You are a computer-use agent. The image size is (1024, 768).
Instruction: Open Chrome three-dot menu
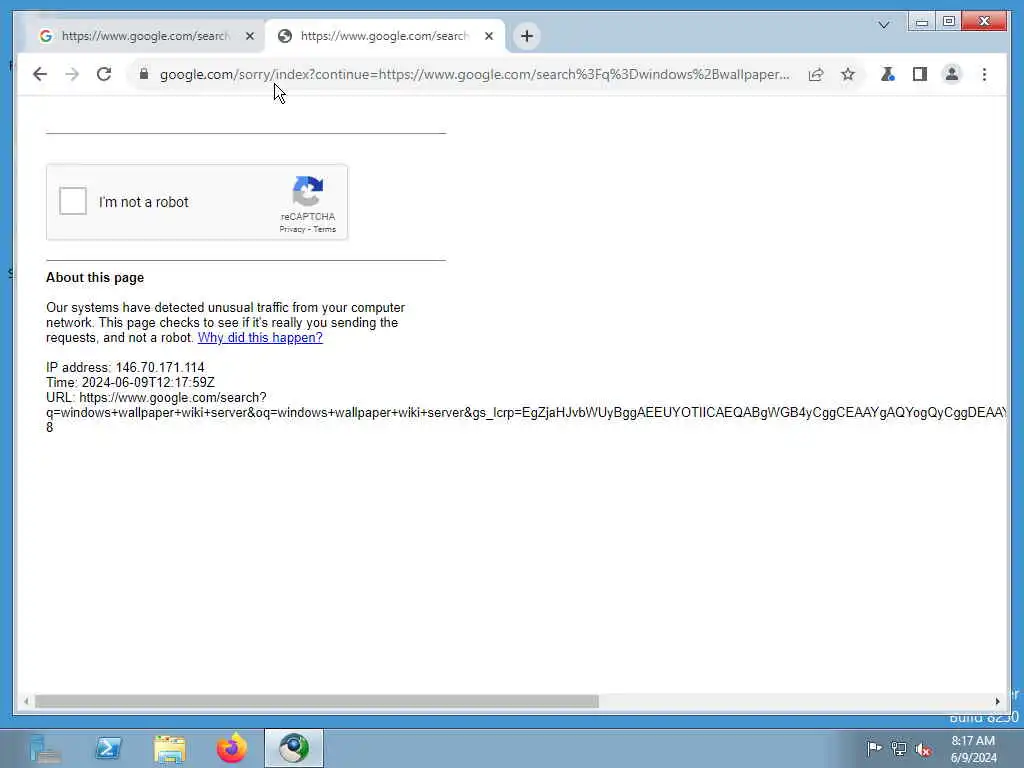[x=984, y=74]
